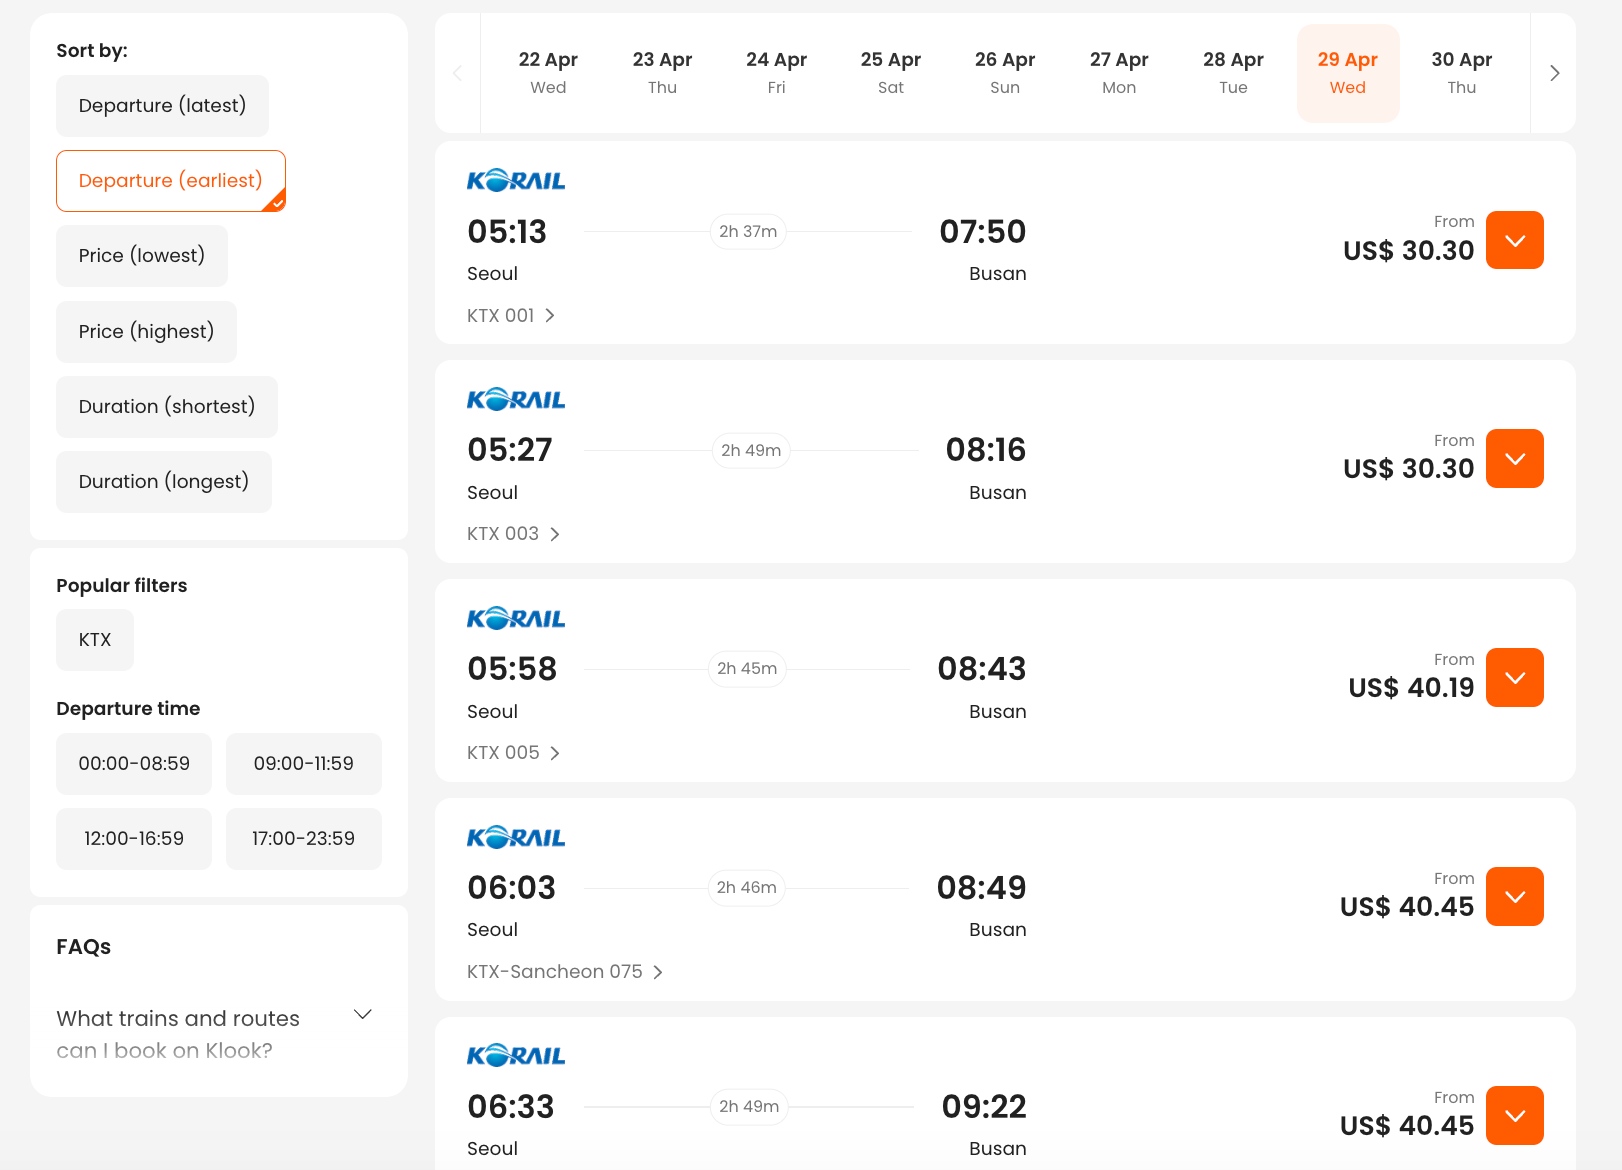
Task: Sort by Departure (latest)
Action: pyautogui.click(x=162, y=106)
